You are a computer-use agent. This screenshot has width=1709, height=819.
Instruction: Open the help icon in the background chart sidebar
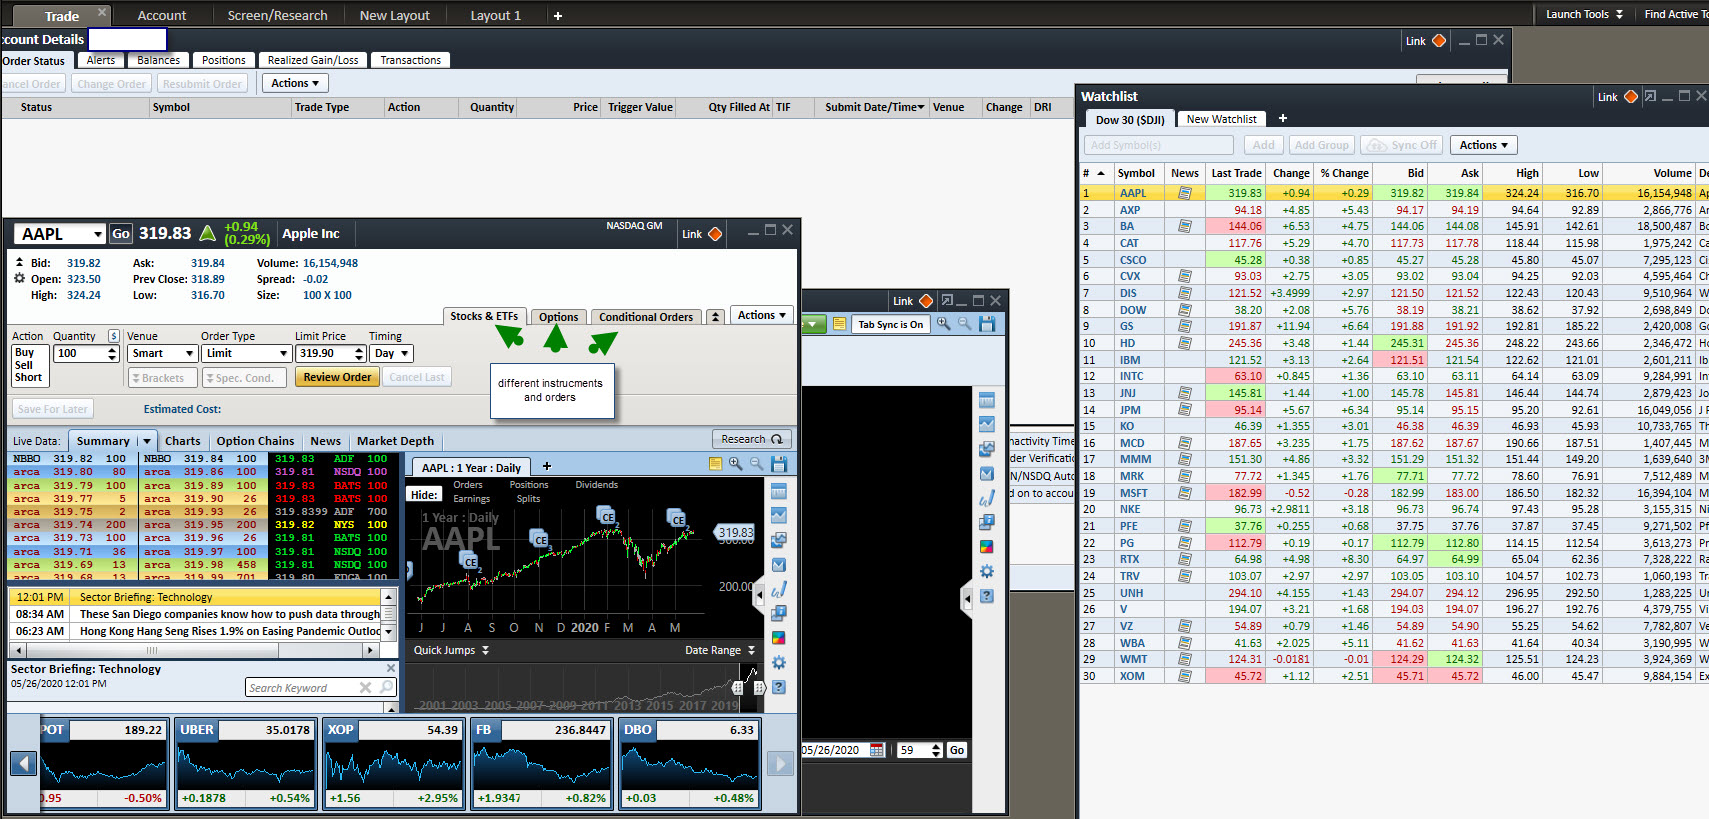[987, 596]
